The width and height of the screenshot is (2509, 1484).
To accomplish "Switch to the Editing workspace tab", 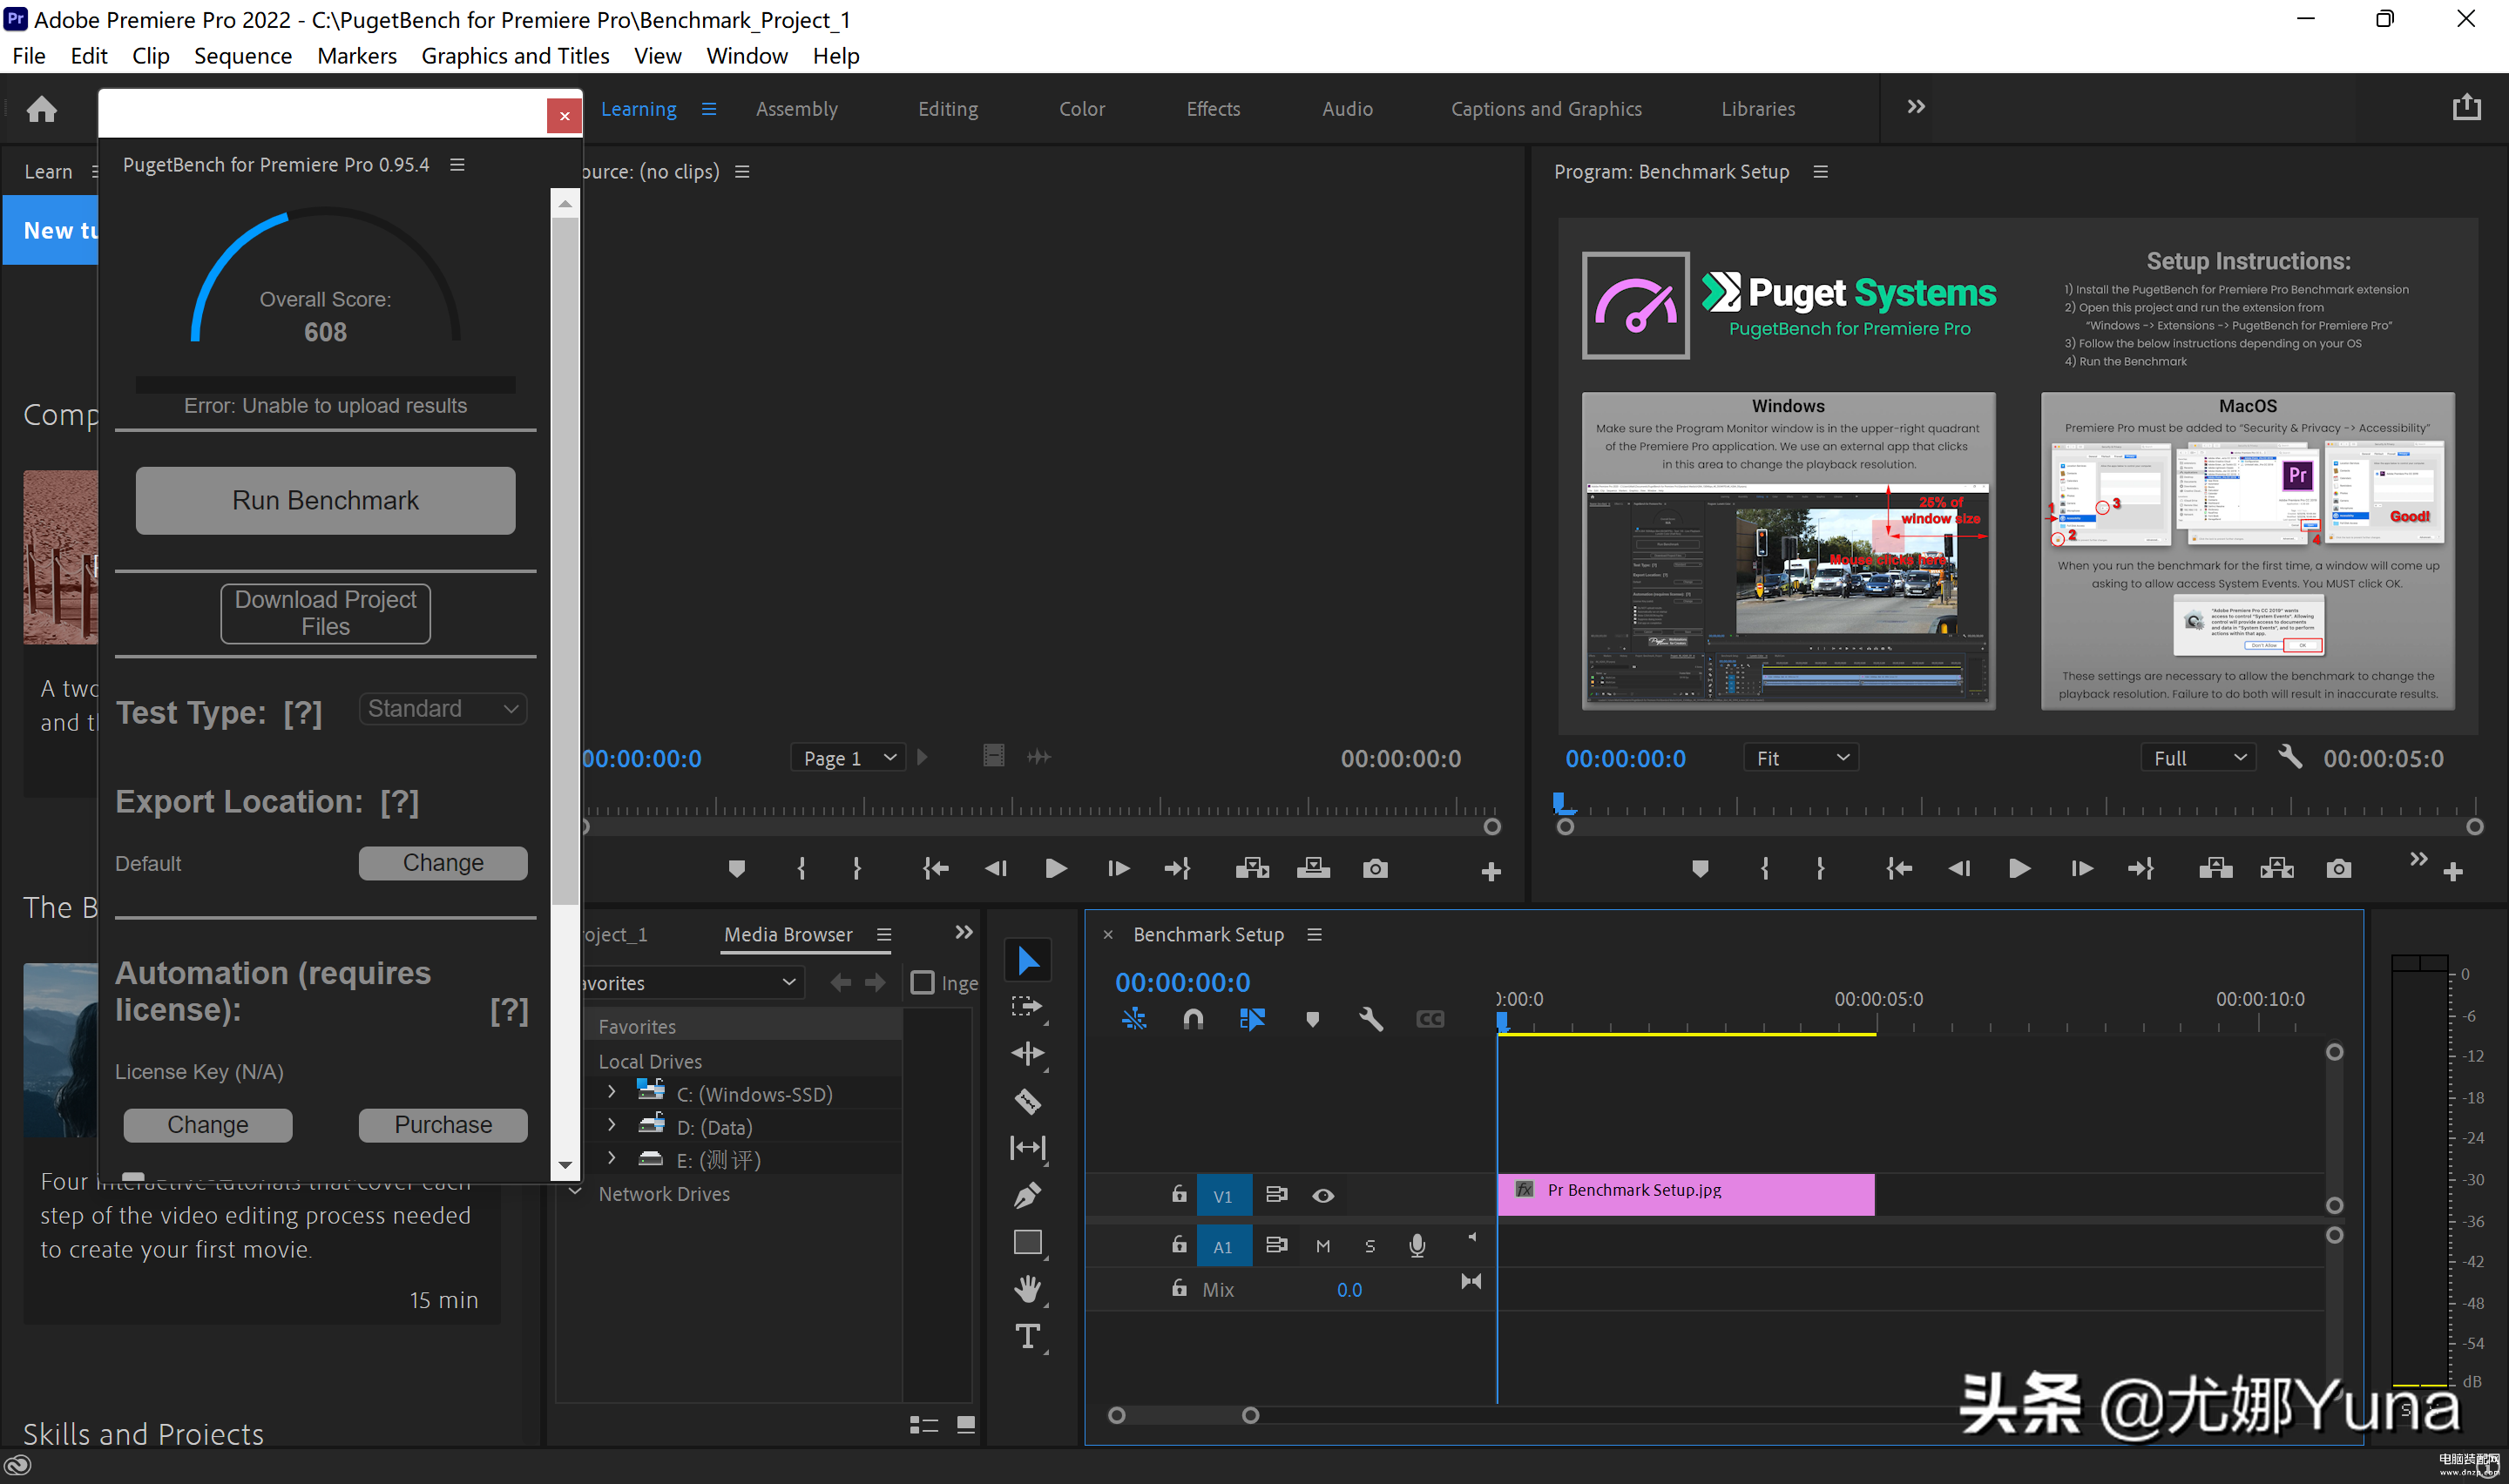I will [947, 108].
